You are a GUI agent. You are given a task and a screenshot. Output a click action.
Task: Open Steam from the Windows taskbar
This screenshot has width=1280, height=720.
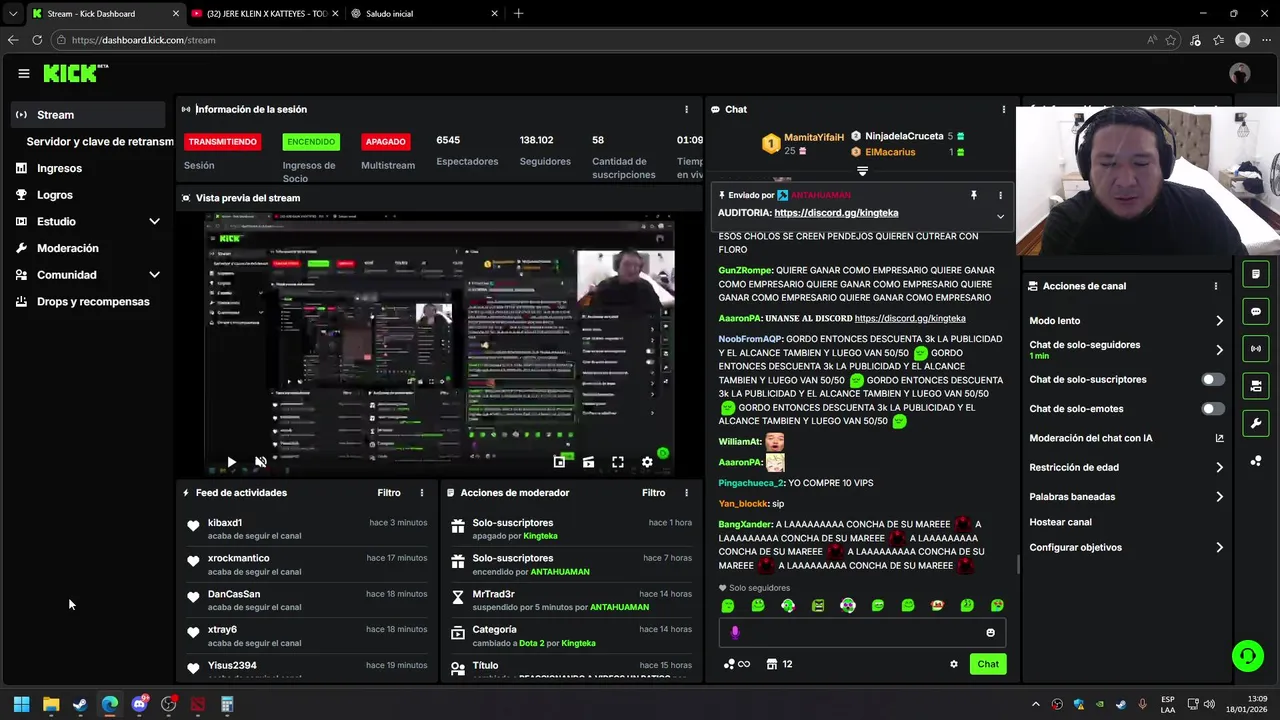tap(80, 704)
